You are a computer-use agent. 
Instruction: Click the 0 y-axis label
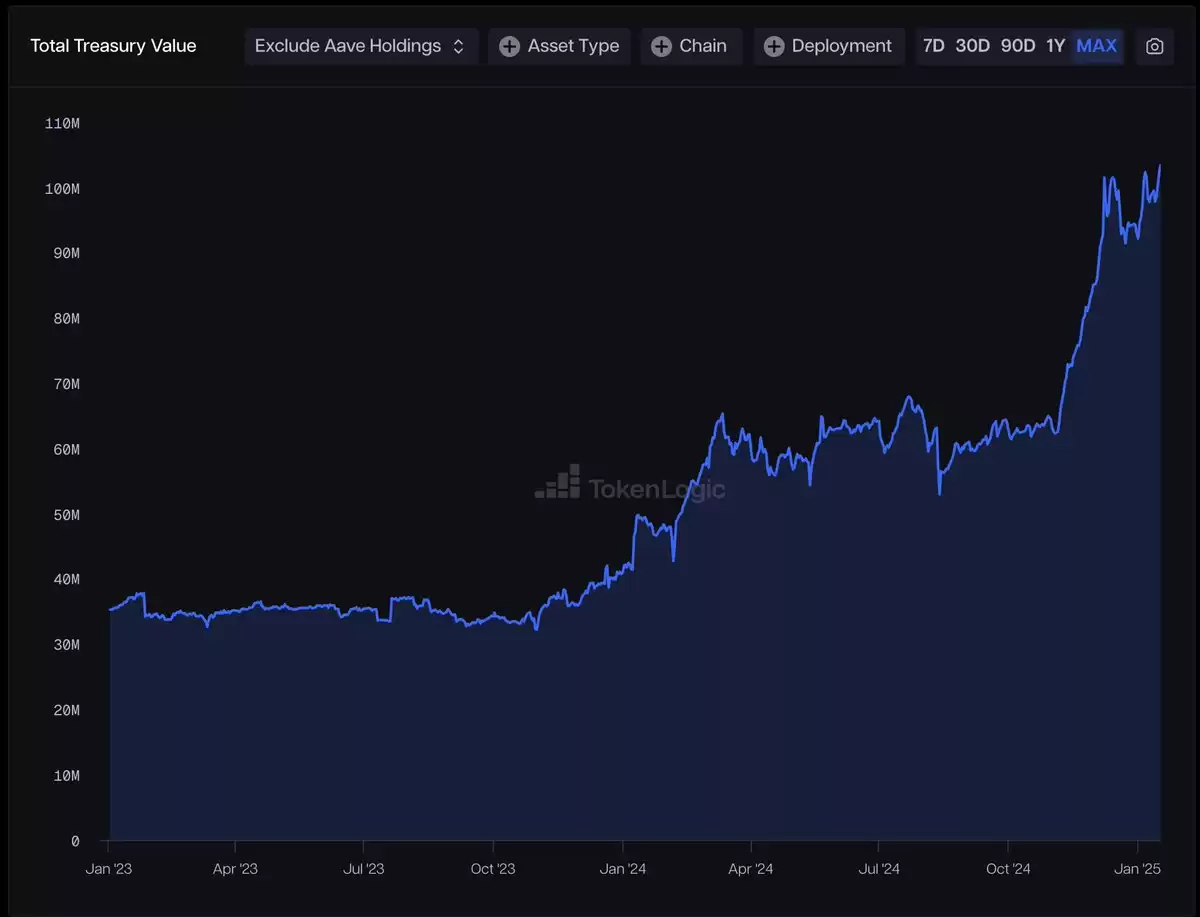(x=75, y=841)
